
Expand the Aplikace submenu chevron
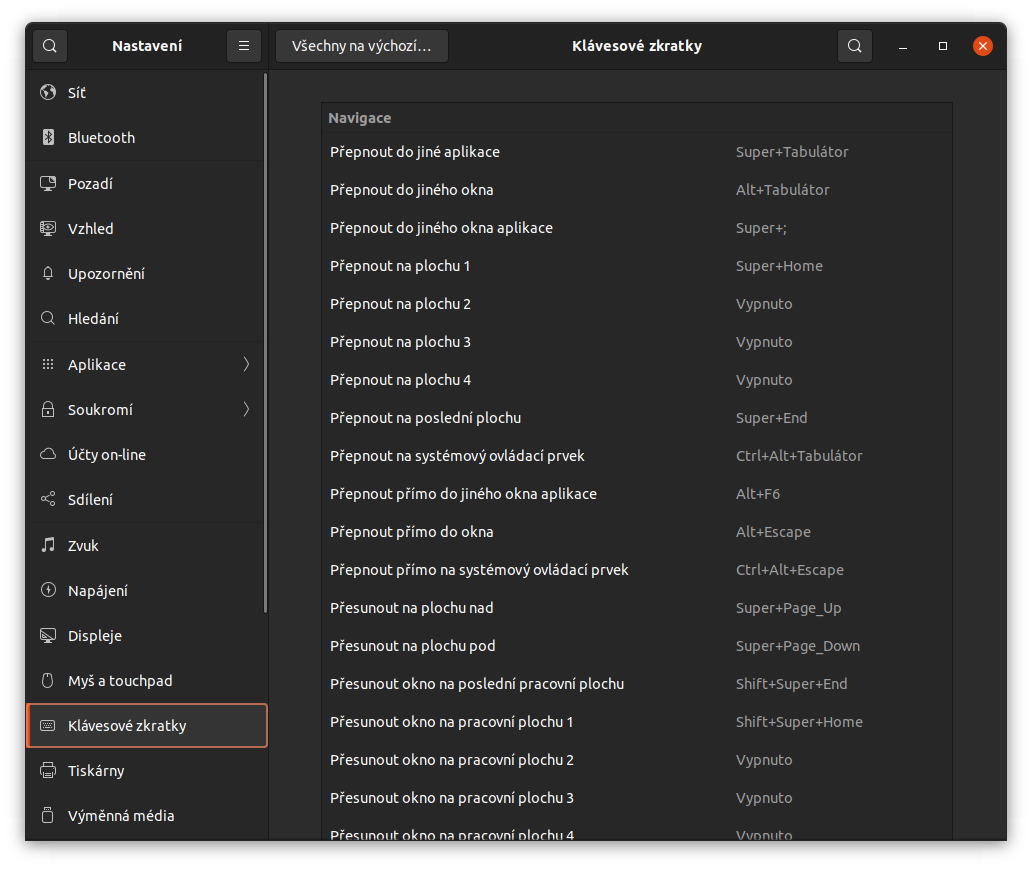point(246,365)
